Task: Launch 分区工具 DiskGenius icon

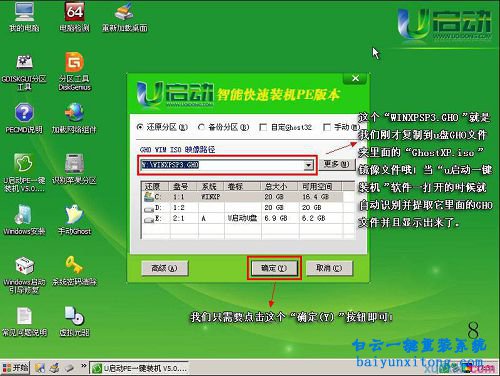Action: pyautogui.click(x=74, y=72)
